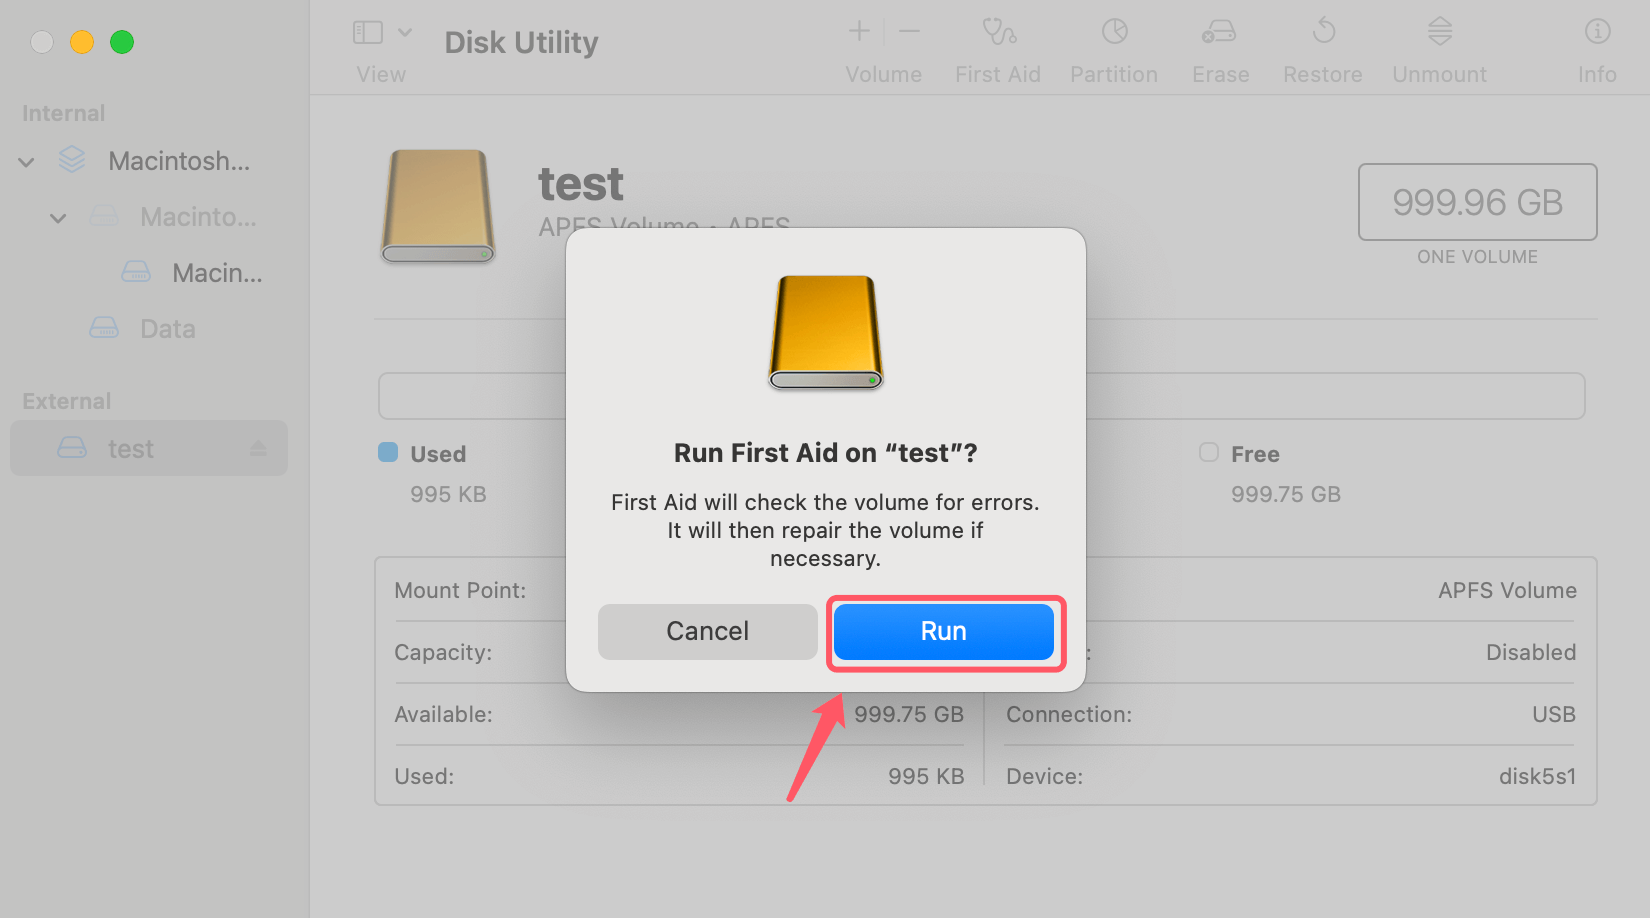Open the View options chevron dropdown

click(405, 31)
